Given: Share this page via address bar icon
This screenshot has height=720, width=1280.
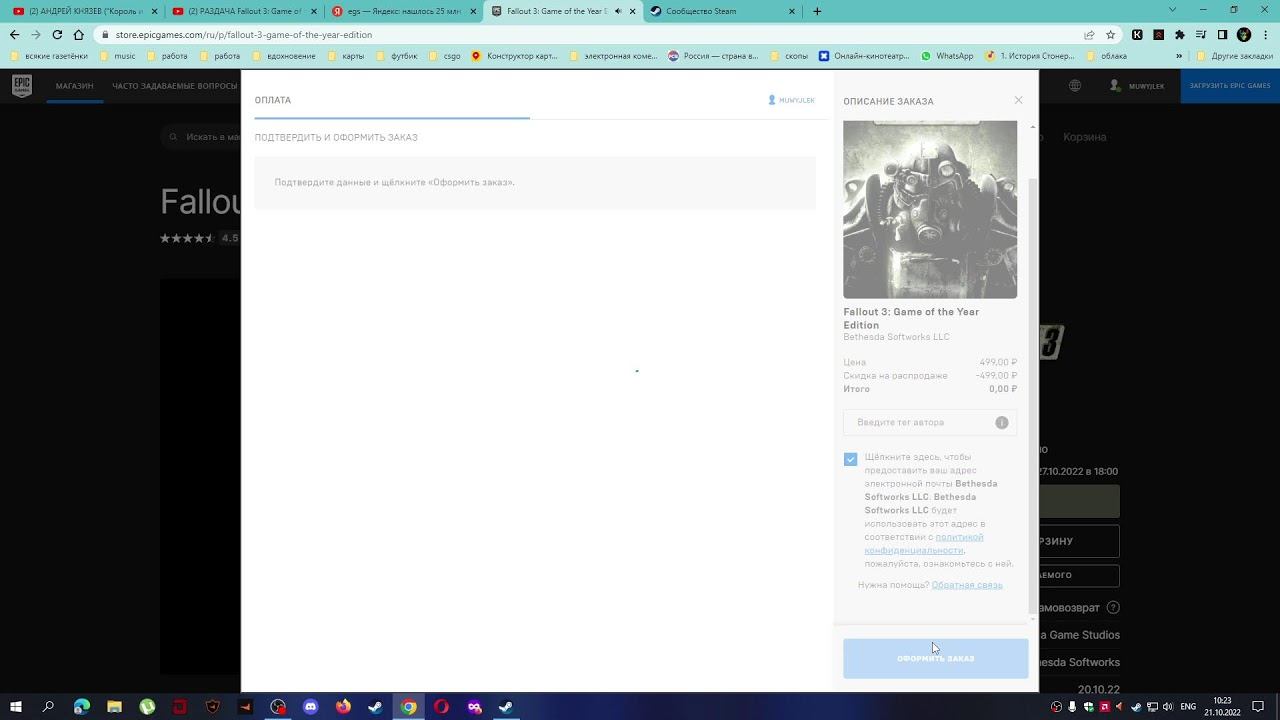Looking at the screenshot, I should [x=1089, y=34].
